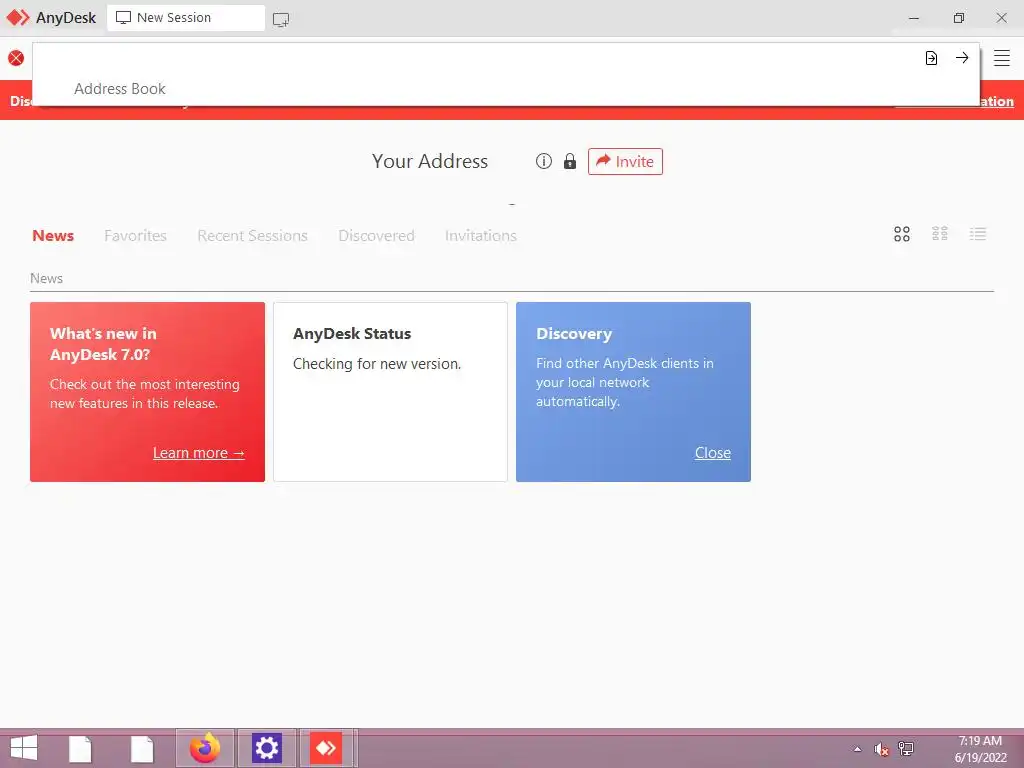Click the lock icon near Invite
The image size is (1024, 768).
[x=570, y=161]
